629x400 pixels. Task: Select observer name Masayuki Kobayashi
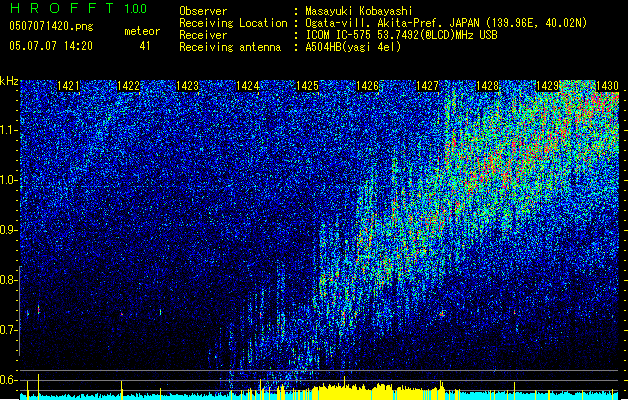click(359, 11)
